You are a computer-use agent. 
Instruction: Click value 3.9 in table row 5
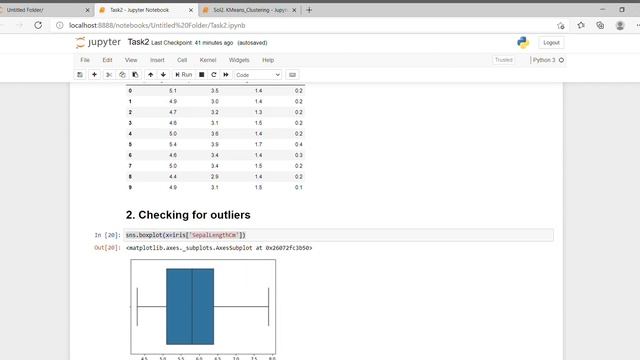(x=215, y=144)
